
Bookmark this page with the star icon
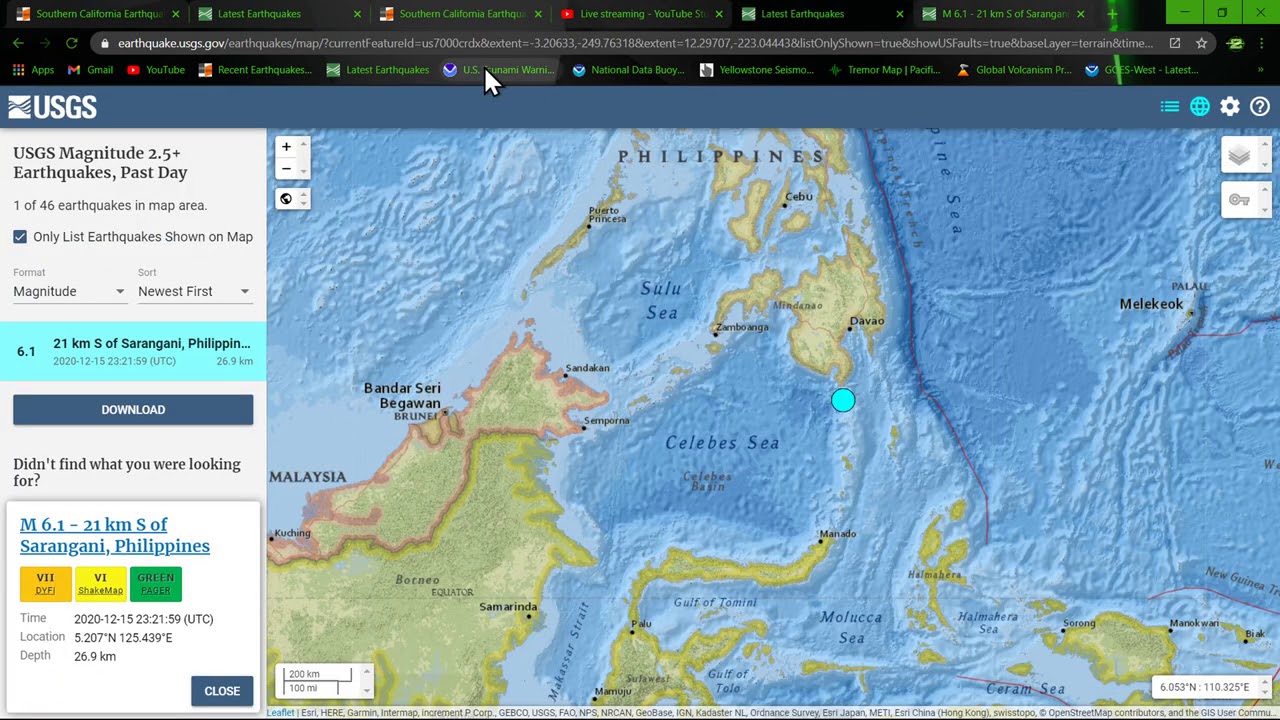[x=1201, y=43]
